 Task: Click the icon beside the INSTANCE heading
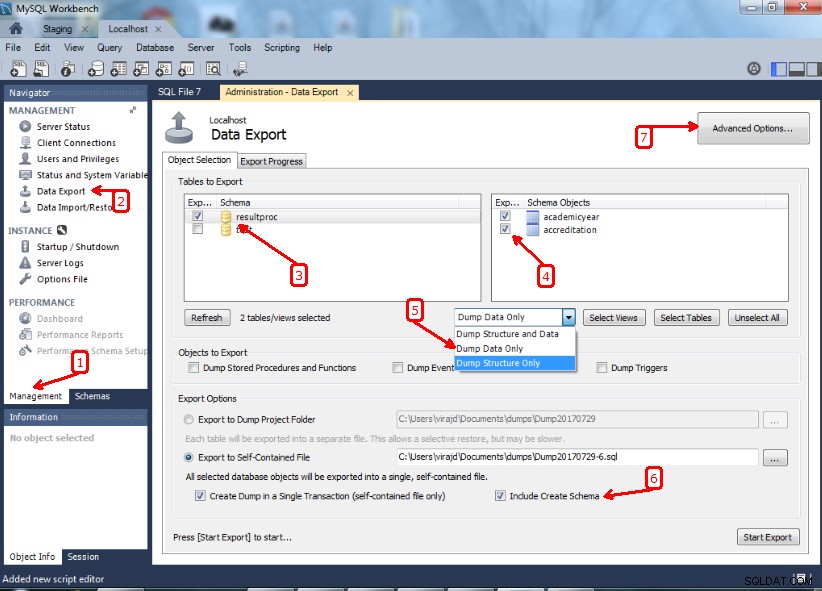coord(62,230)
